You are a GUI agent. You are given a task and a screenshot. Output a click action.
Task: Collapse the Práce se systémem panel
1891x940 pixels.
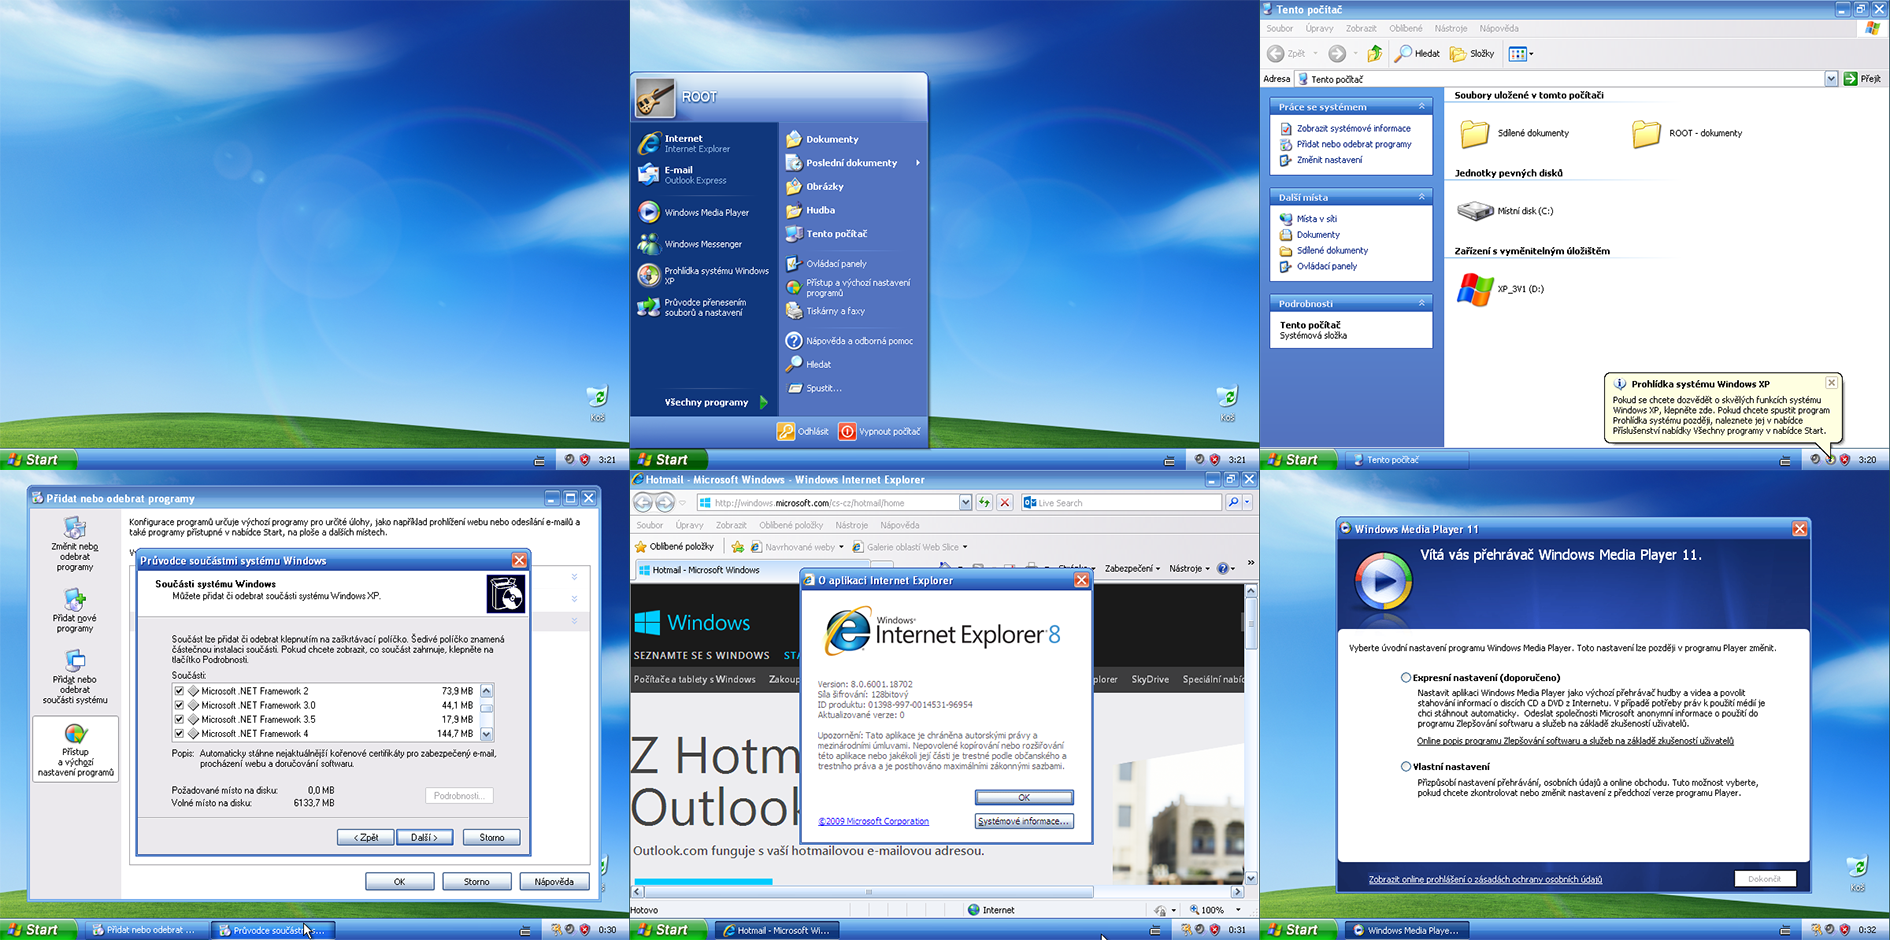(1421, 107)
